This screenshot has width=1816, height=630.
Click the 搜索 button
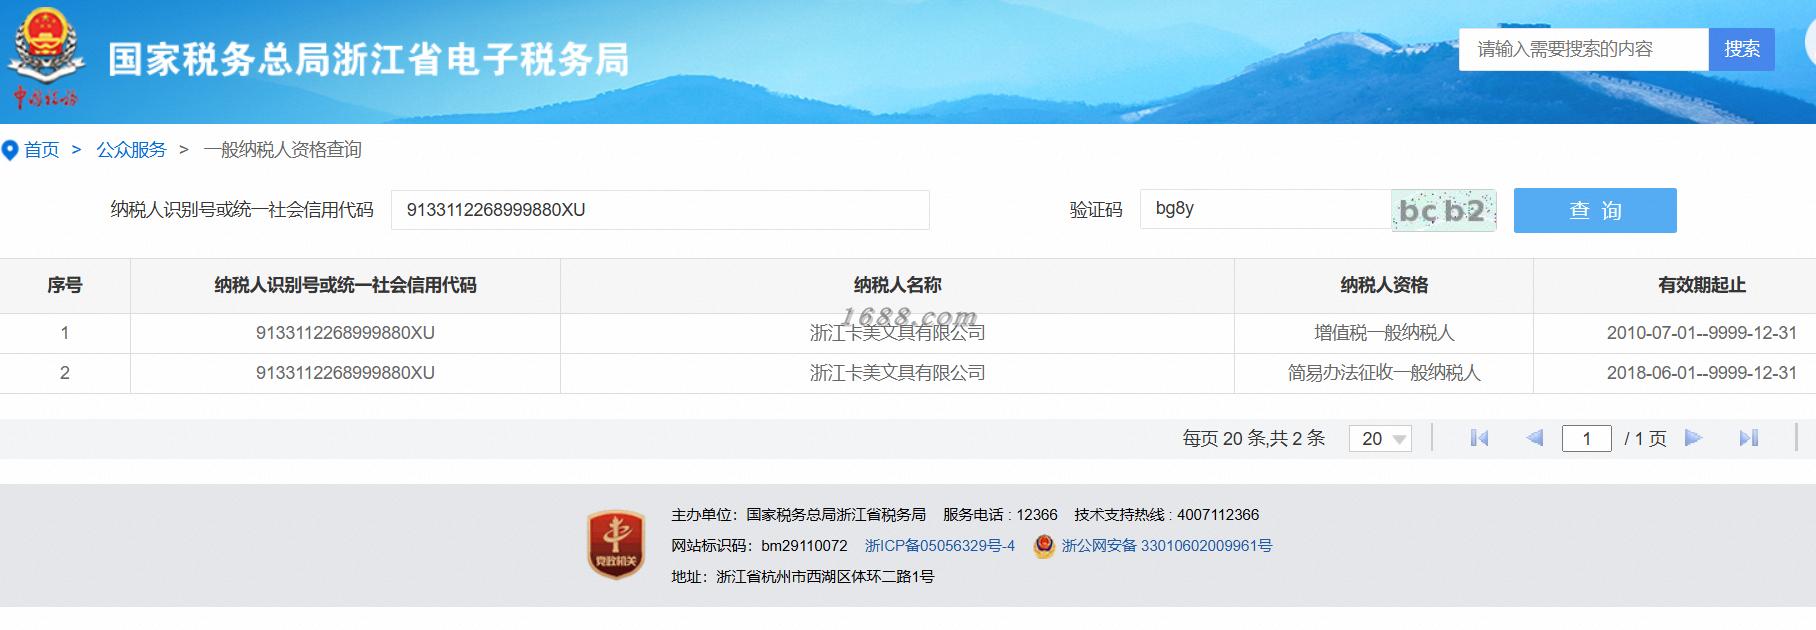point(1742,49)
